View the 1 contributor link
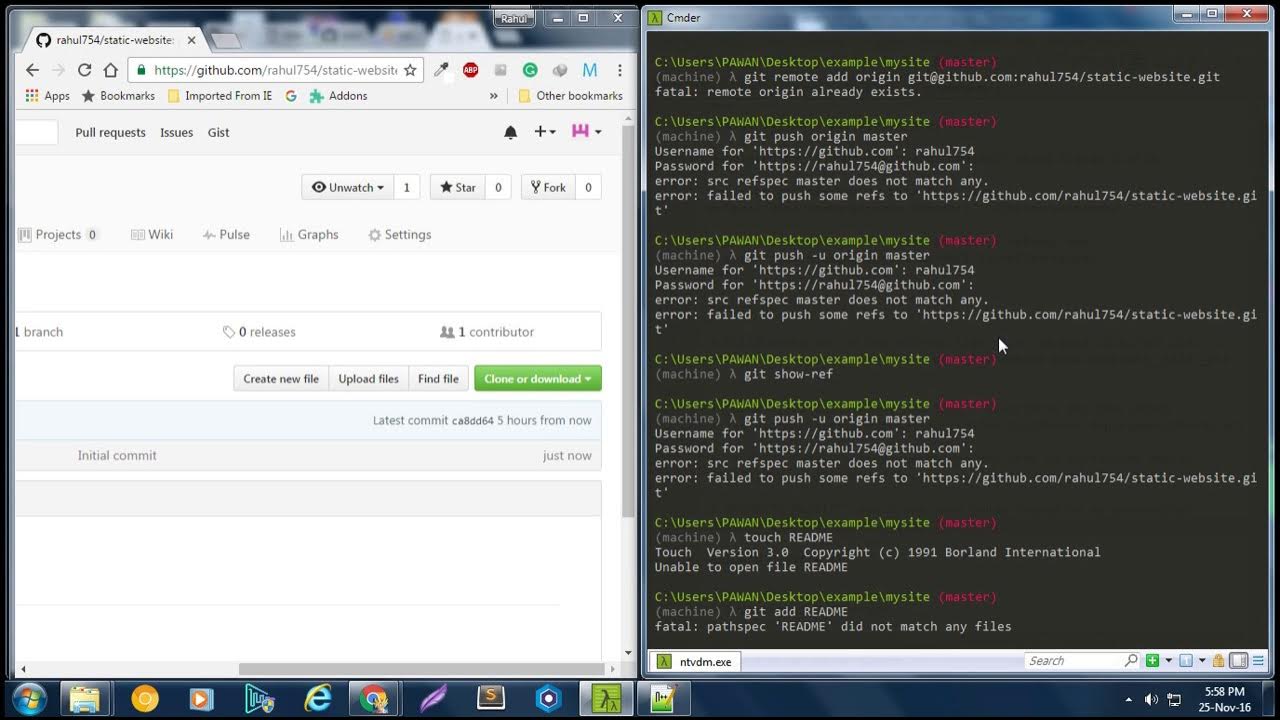Viewport: 1280px width, 720px height. tap(487, 332)
